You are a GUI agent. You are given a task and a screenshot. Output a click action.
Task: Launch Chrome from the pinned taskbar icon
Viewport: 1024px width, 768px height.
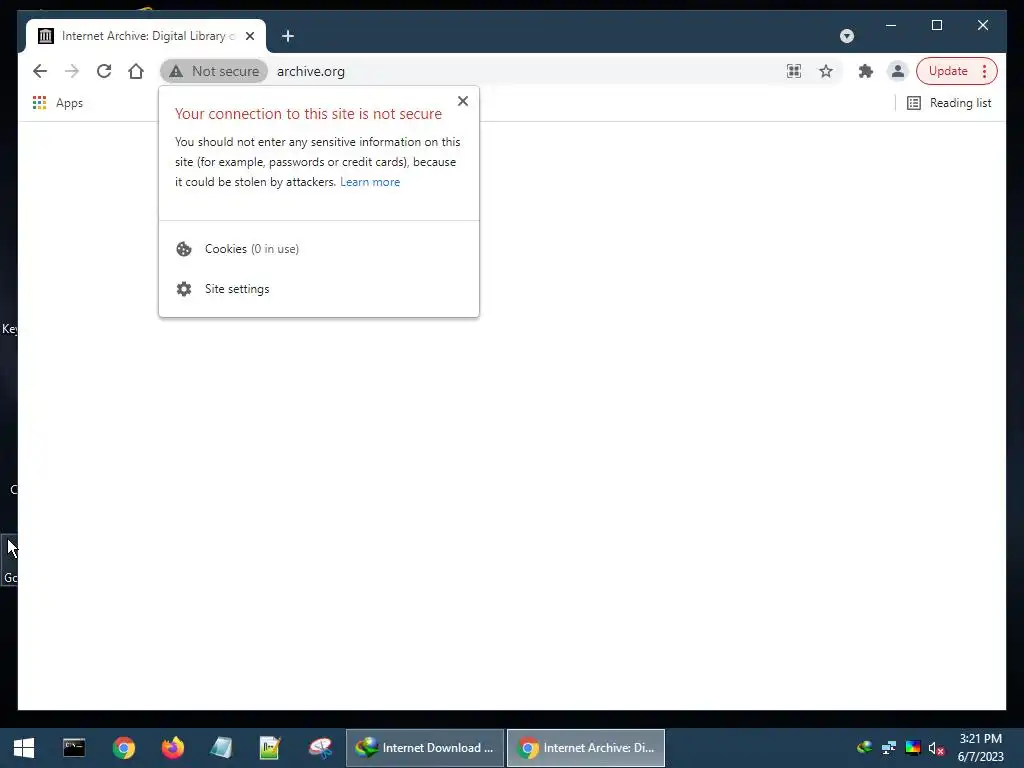tap(123, 748)
